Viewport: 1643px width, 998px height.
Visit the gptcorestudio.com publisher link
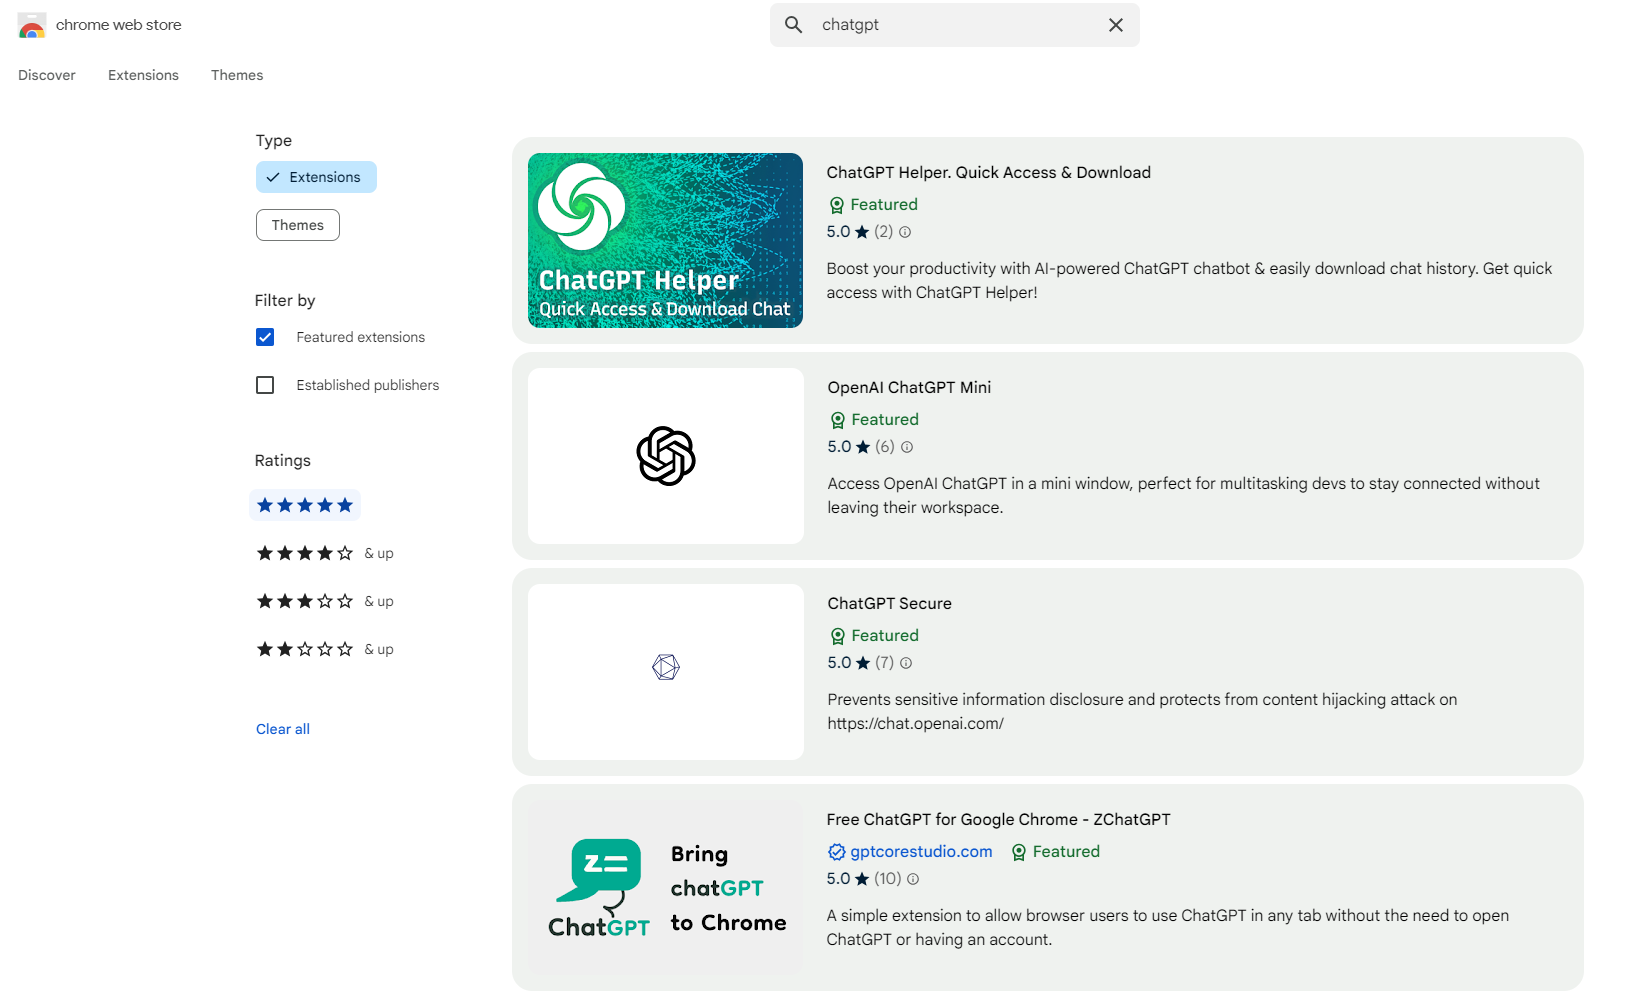[920, 852]
